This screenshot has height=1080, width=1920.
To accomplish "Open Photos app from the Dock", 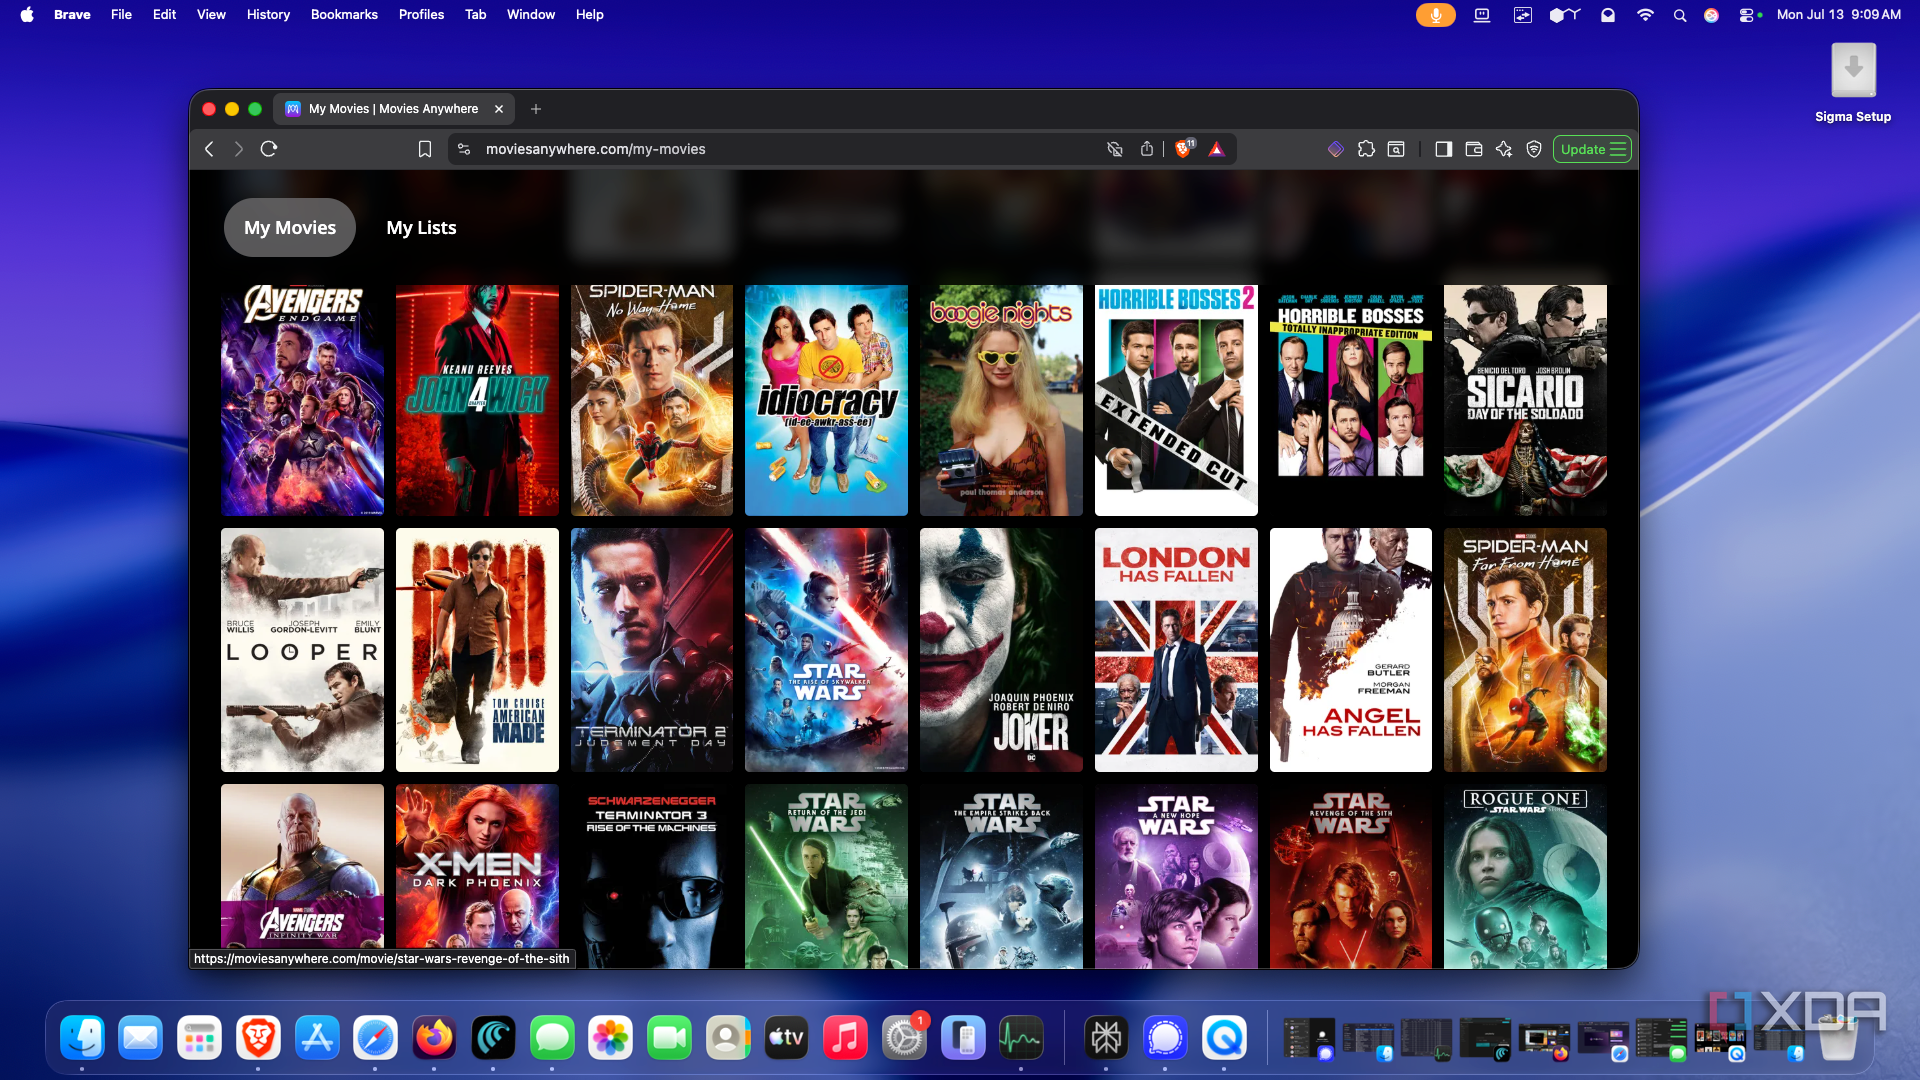I will coord(610,1038).
